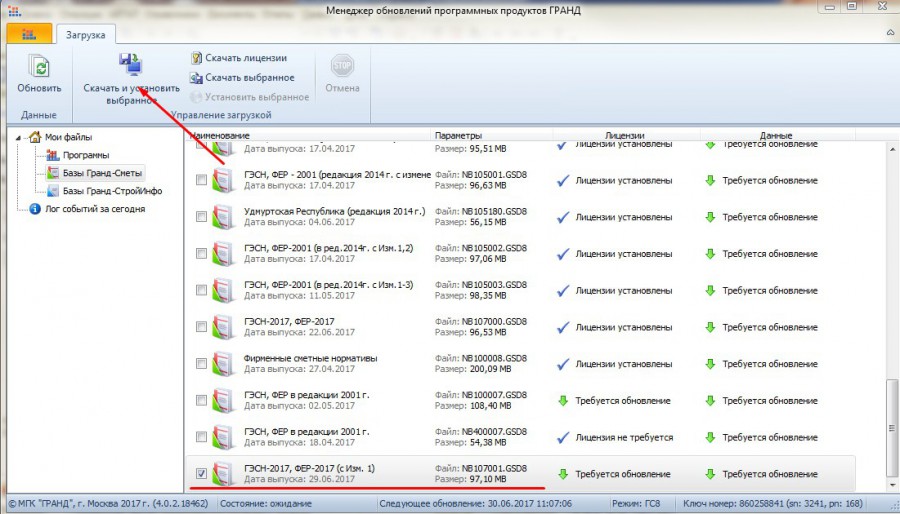This screenshot has height=514, width=900.
Task: Click license checkmark icon for Удмуртская Республика
Action: 563,217
